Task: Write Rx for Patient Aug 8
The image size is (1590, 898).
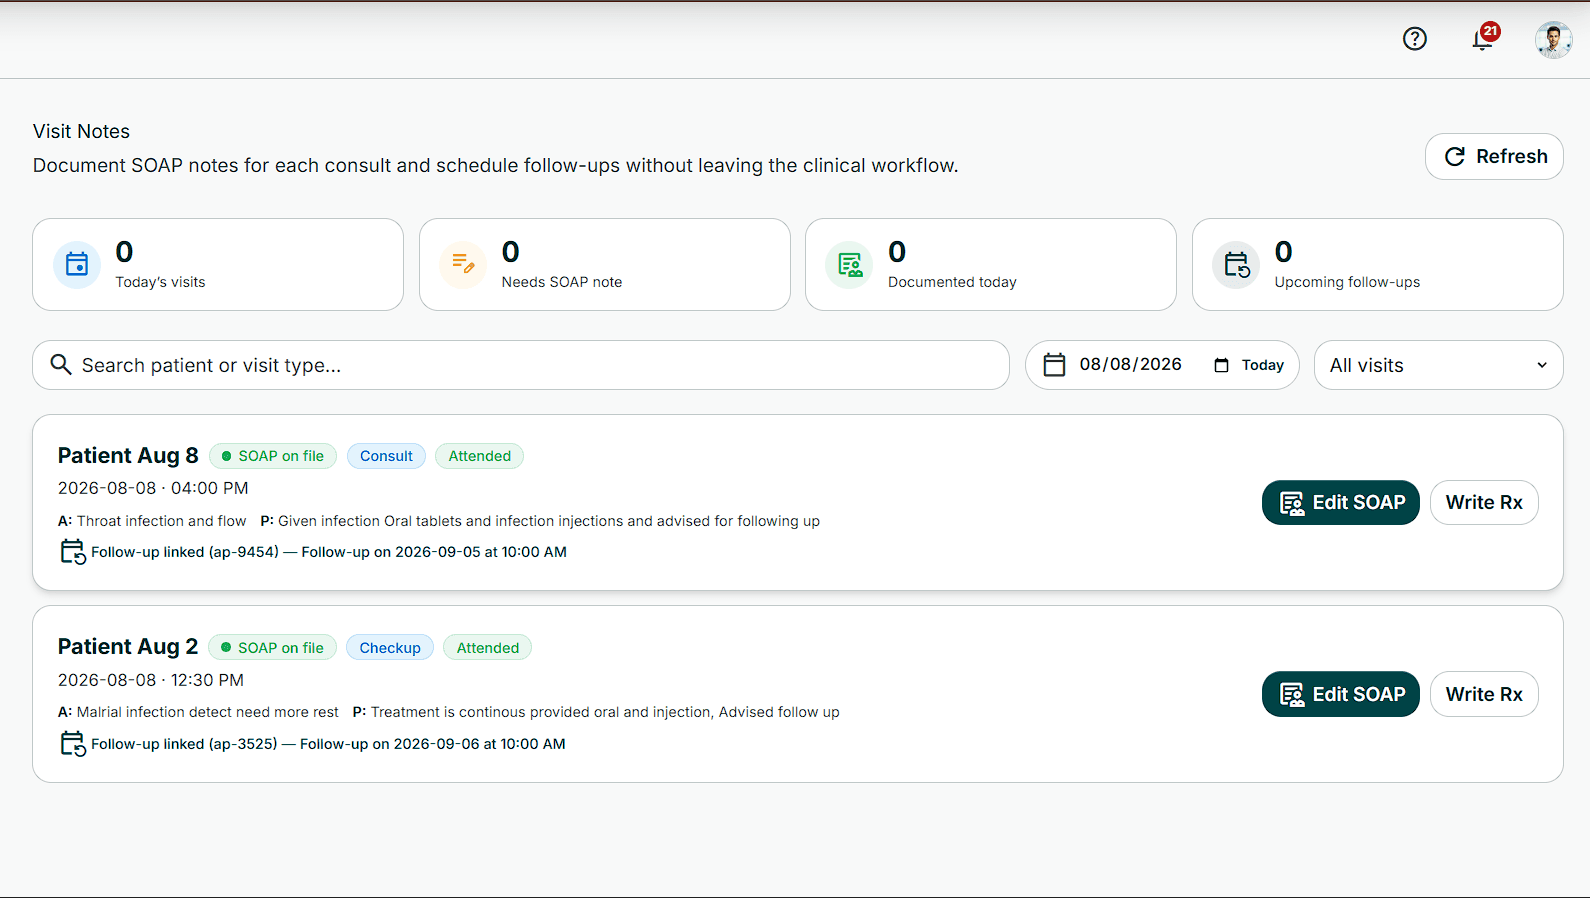Action: [1484, 502]
